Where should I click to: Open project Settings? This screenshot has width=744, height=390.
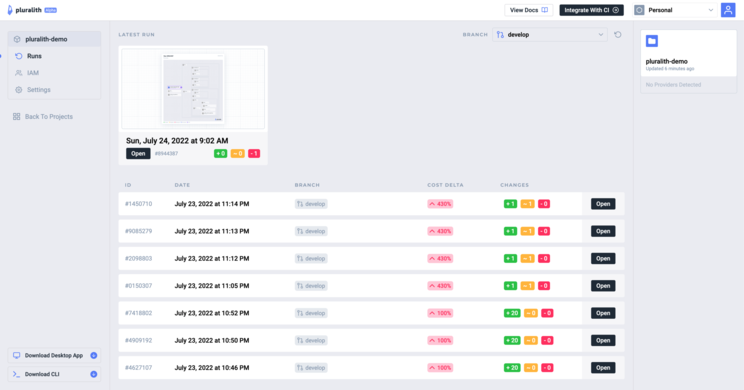pos(38,90)
